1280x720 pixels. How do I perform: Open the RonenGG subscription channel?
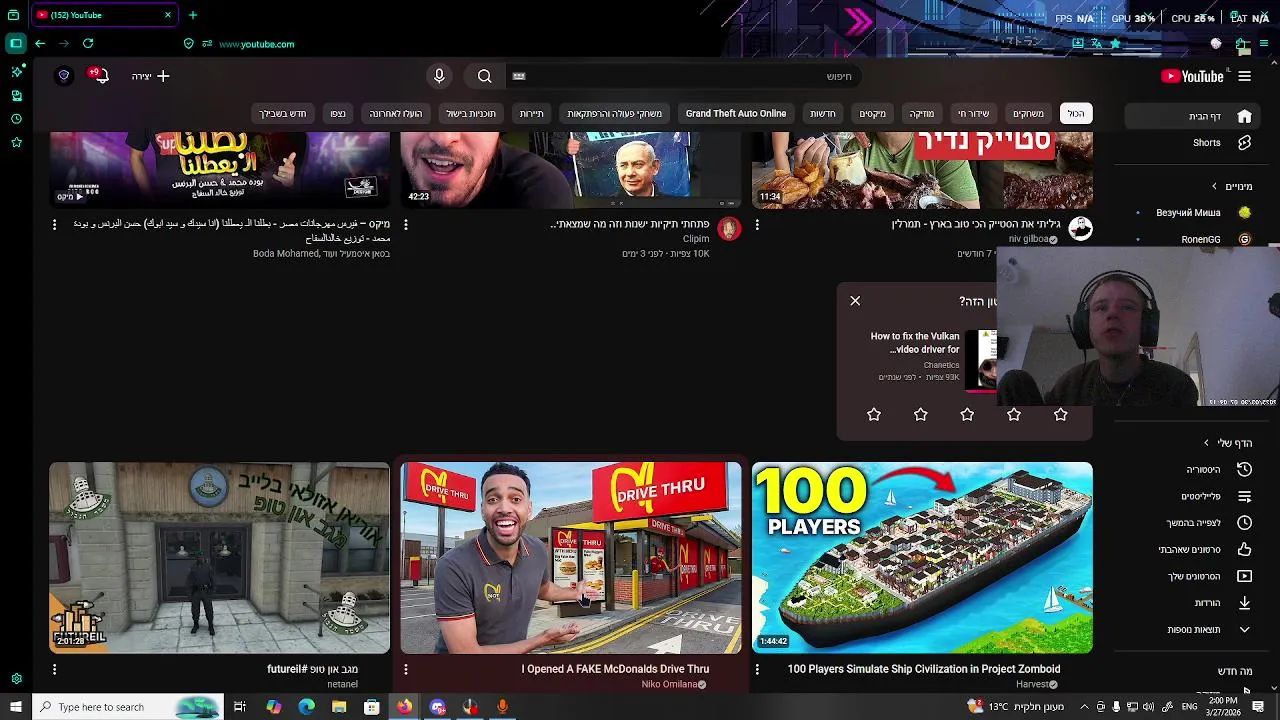[x=1190, y=239]
